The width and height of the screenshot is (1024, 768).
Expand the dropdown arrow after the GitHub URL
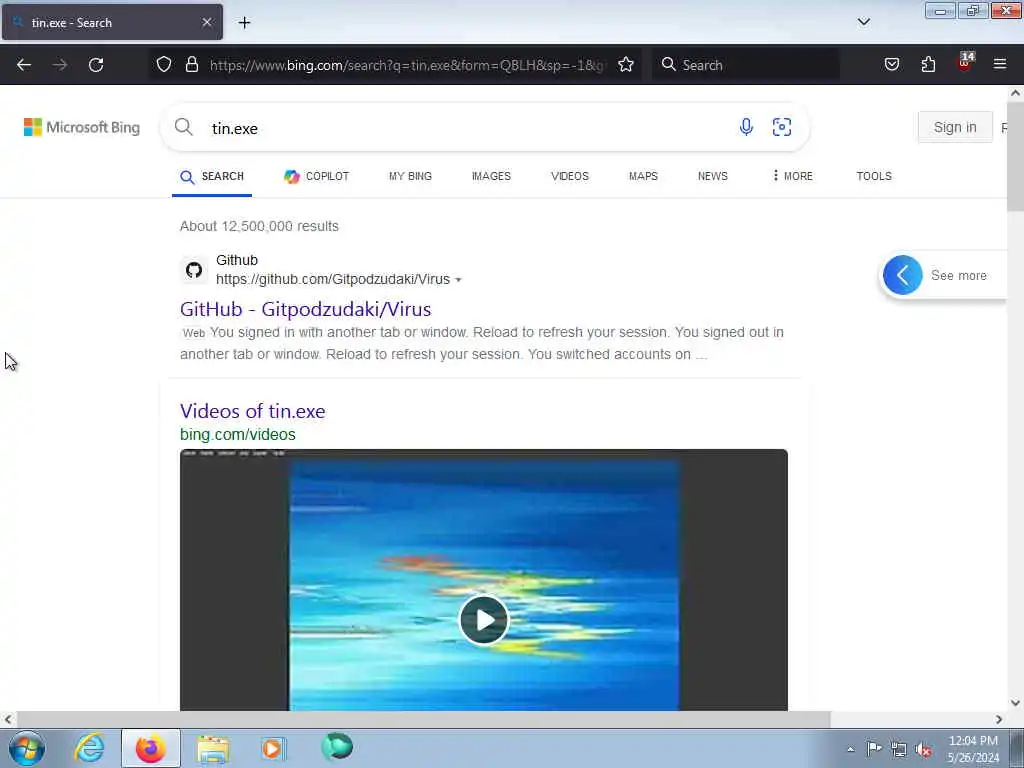458,280
